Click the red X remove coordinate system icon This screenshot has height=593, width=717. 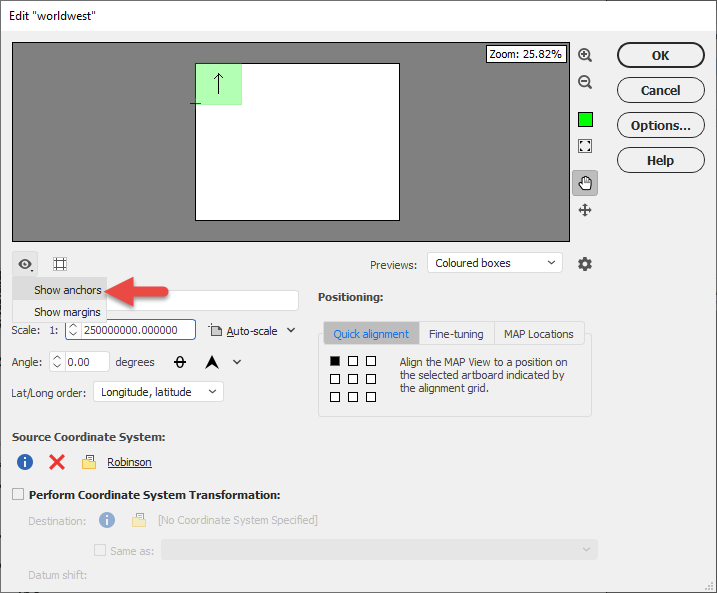pos(57,462)
